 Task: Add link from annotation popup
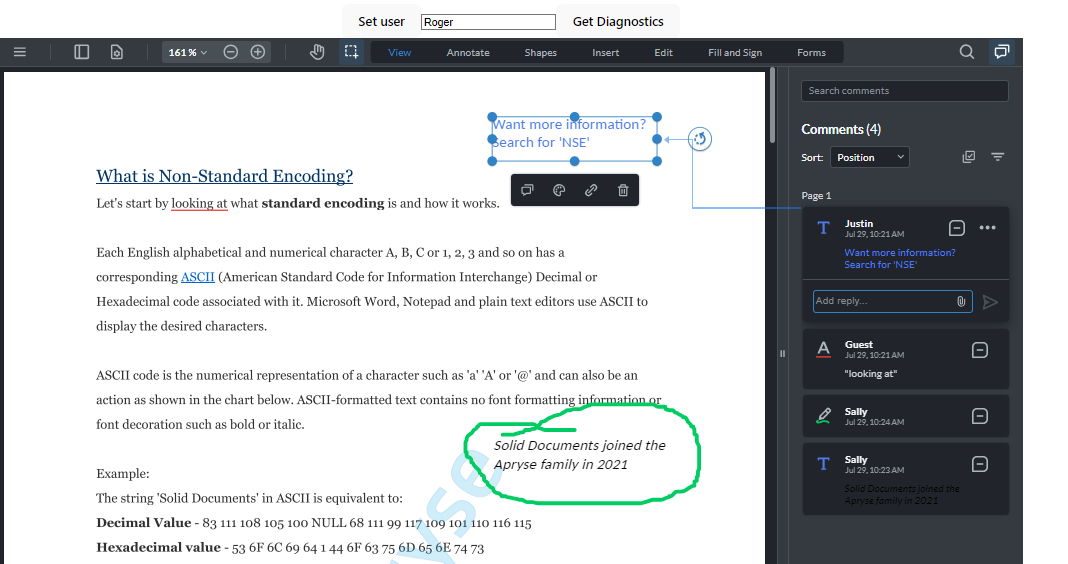(x=591, y=190)
